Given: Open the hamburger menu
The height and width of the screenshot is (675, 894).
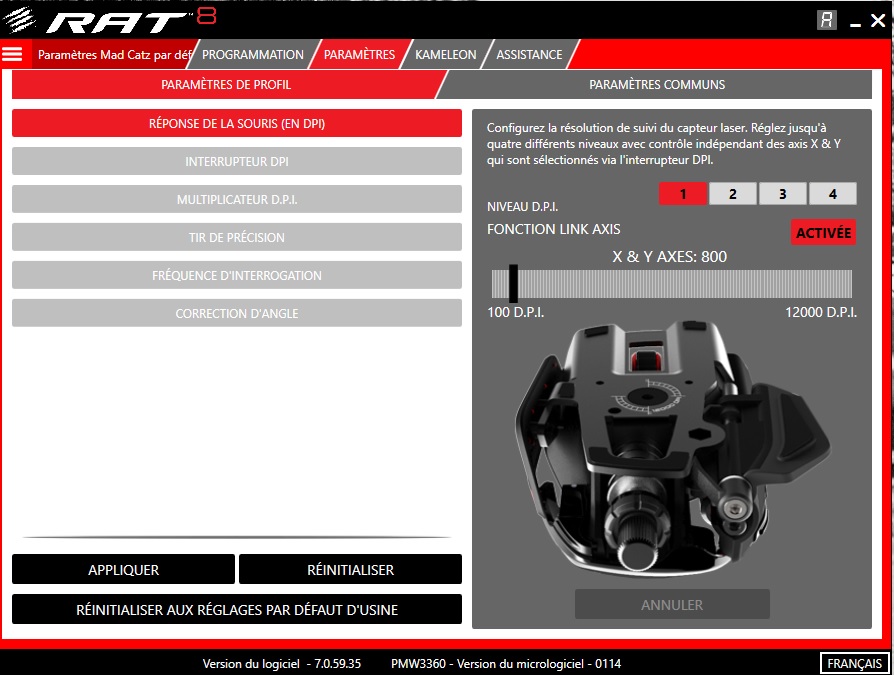Looking at the screenshot, I should [x=12, y=54].
